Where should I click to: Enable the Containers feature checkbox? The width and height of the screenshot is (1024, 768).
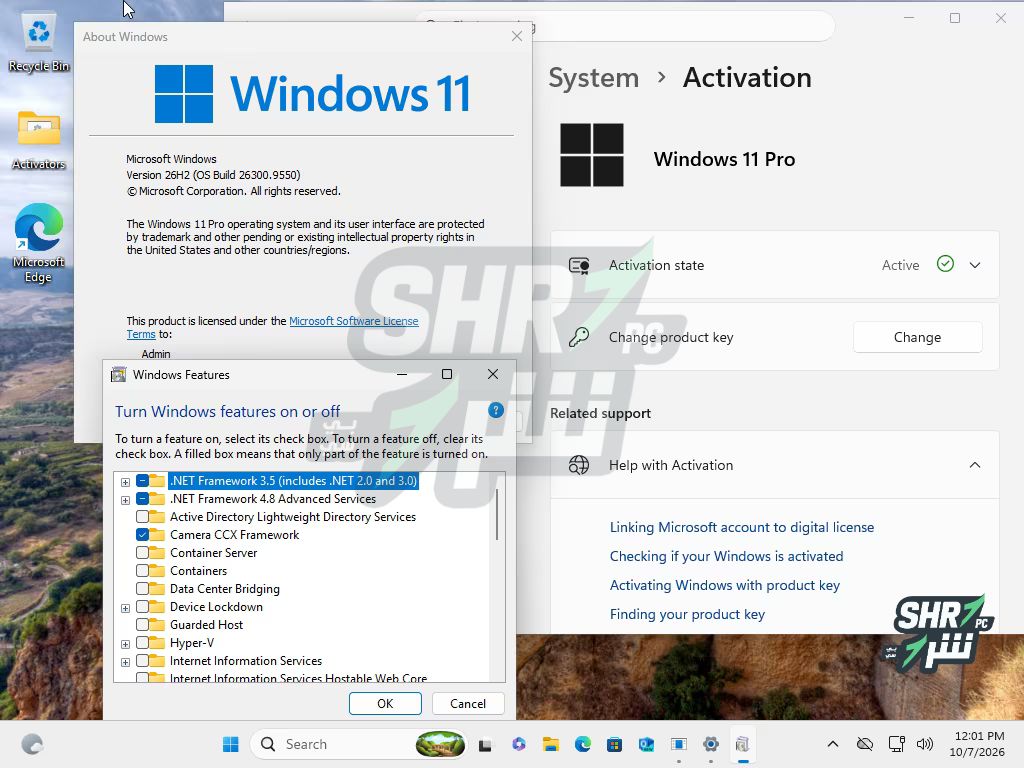(x=142, y=571)
